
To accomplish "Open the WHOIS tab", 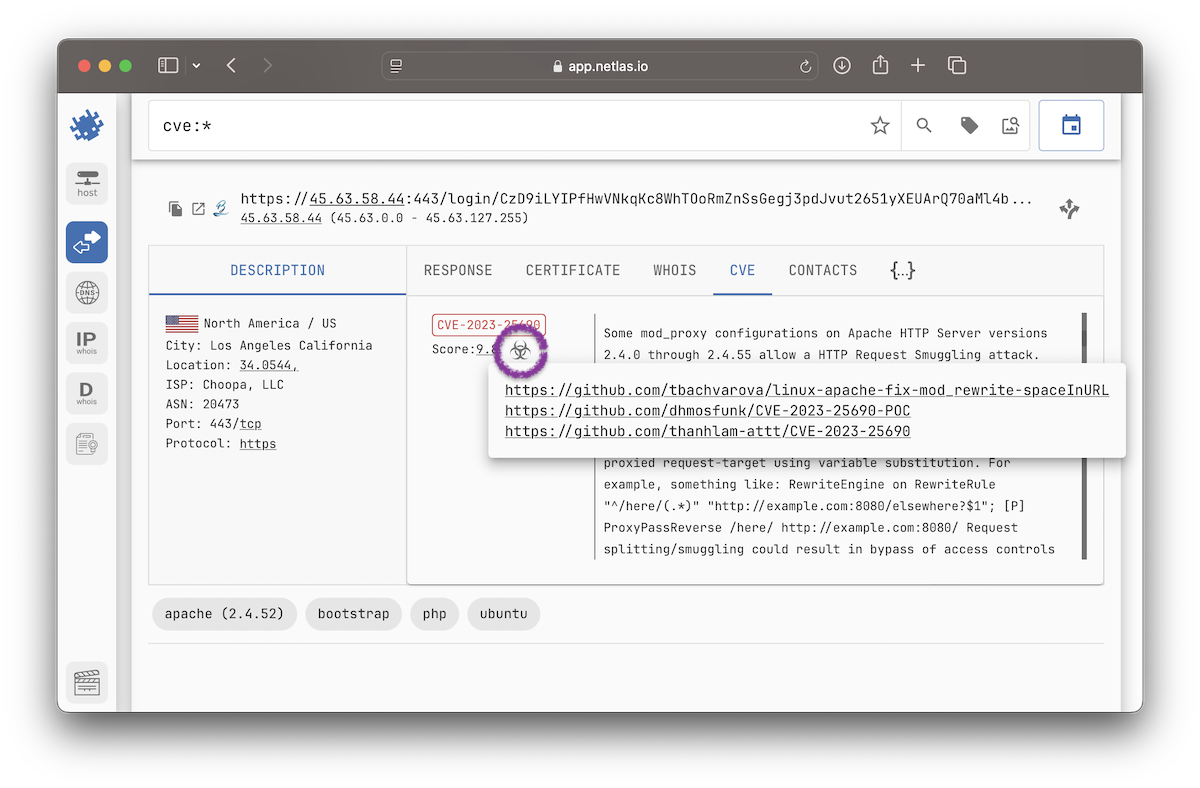I will [x=674, y=270].
